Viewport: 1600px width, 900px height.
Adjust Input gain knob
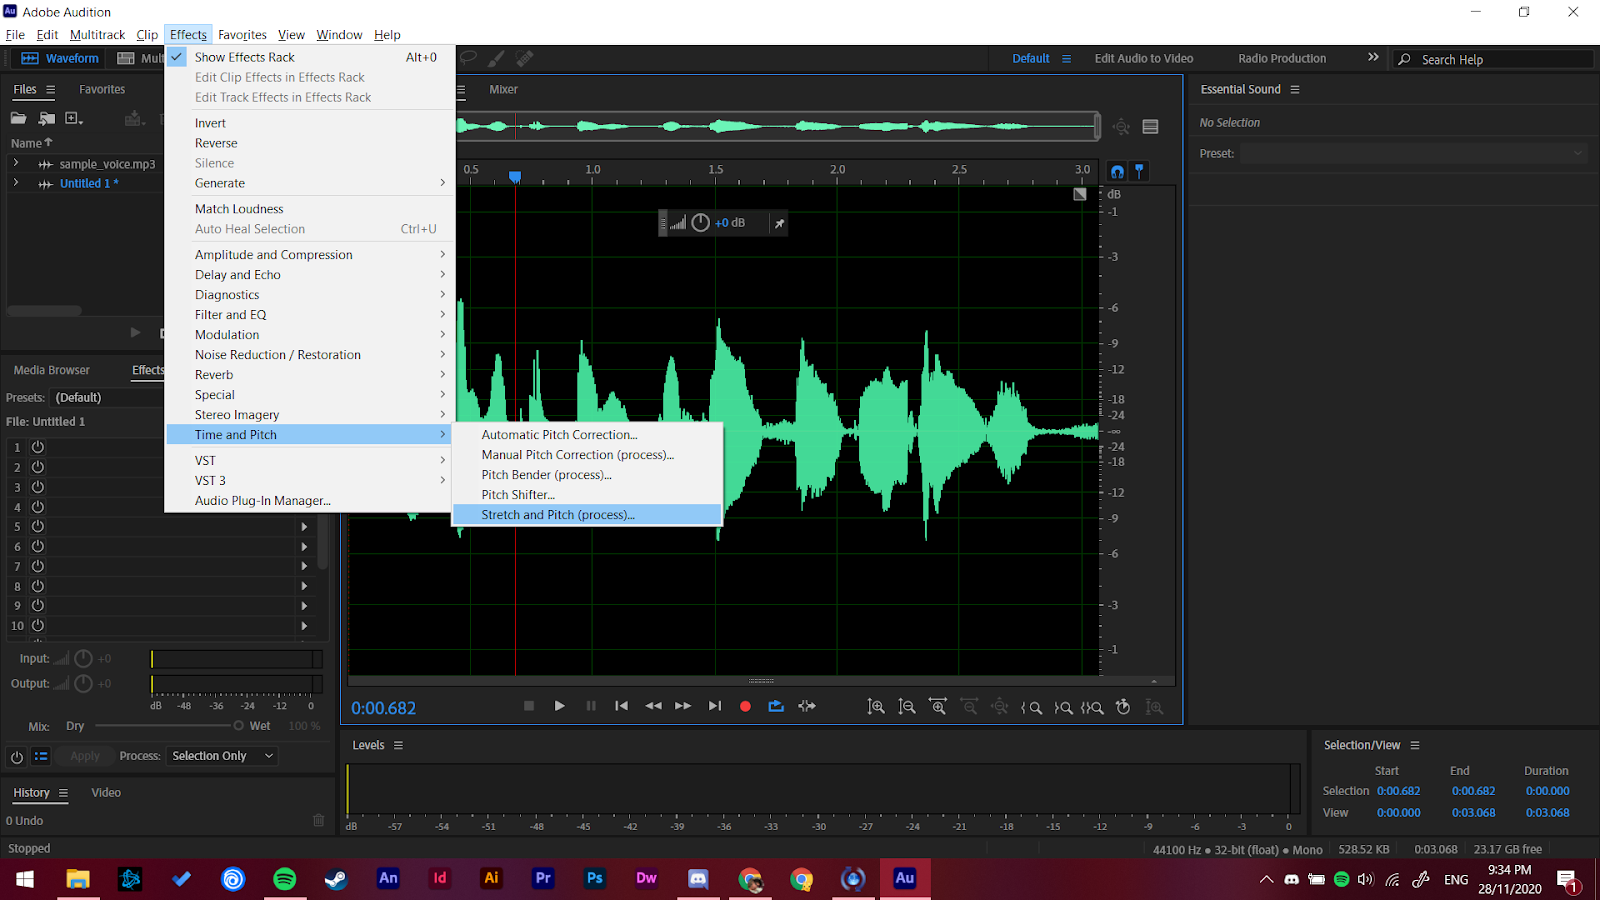(84, 658)
